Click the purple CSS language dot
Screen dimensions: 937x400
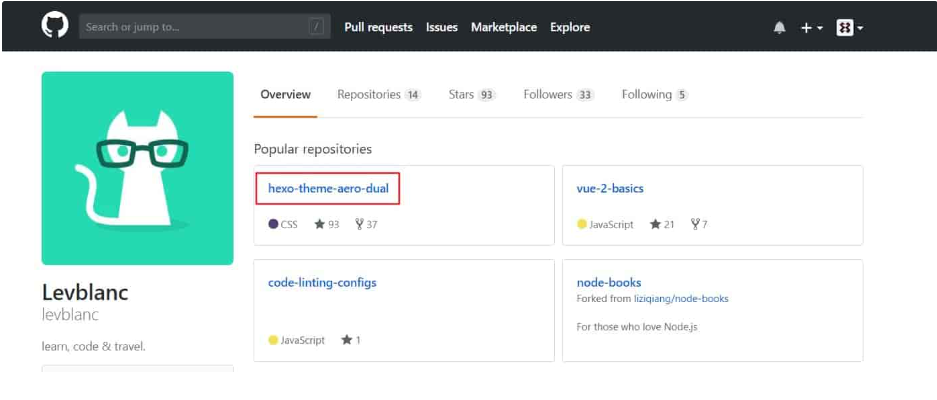coord(273,224)
